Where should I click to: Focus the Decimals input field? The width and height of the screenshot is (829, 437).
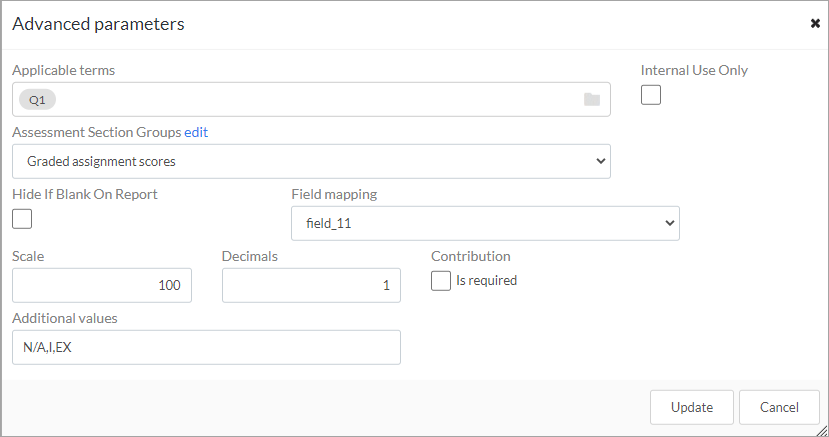(x=311, y=285)
